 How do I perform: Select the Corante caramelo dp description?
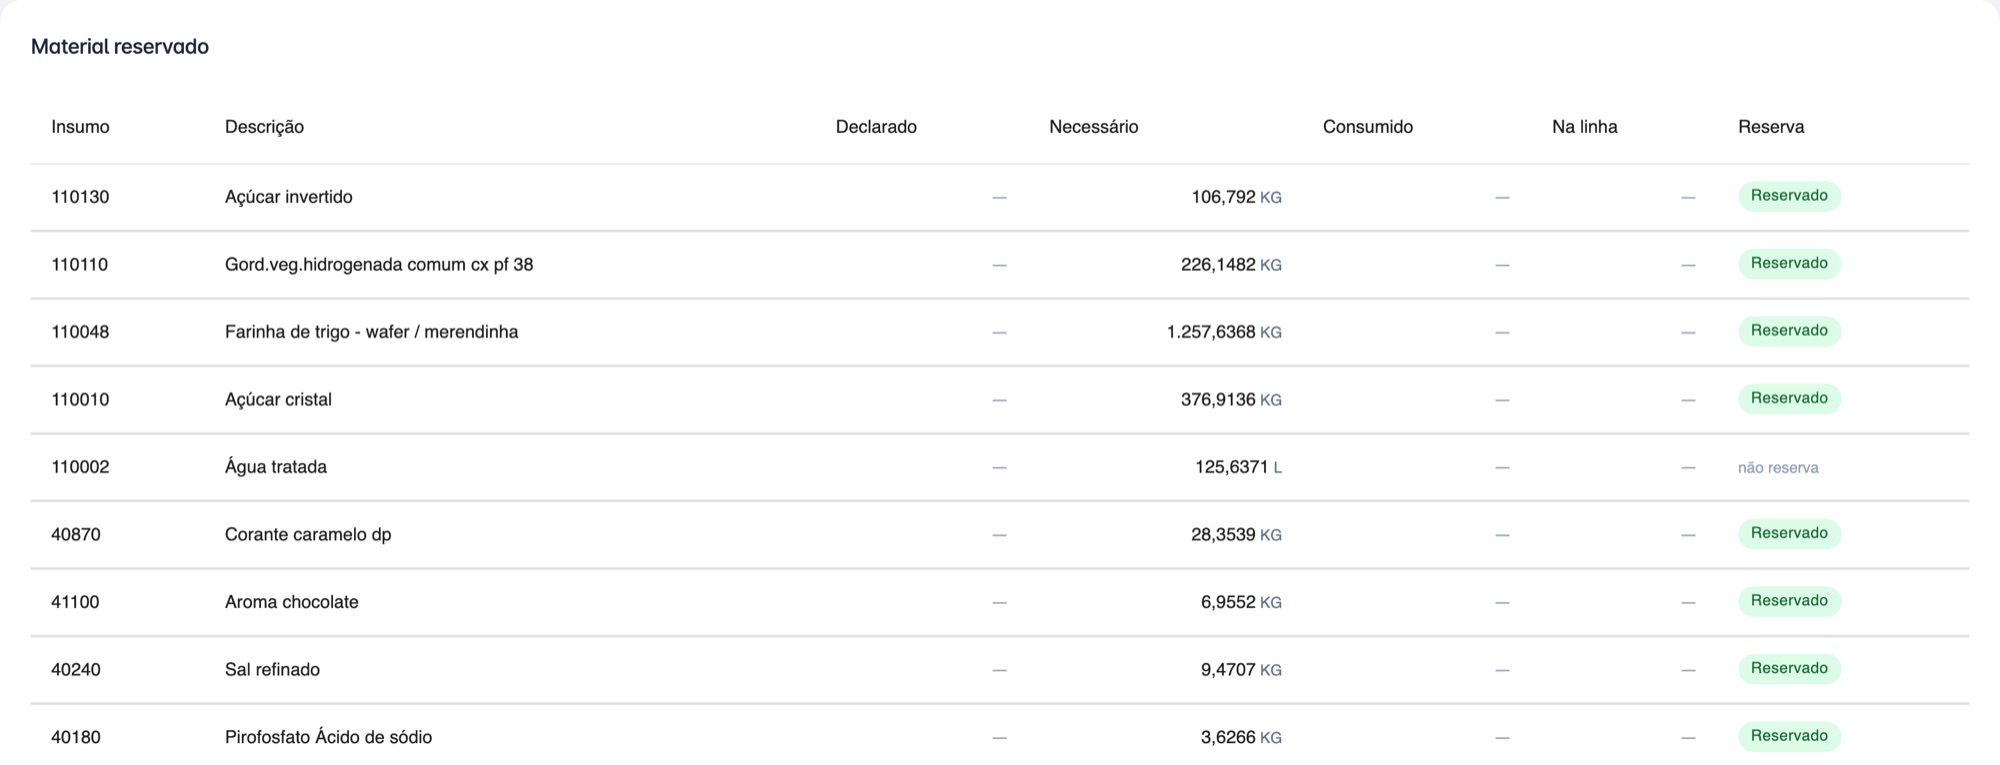308,535
